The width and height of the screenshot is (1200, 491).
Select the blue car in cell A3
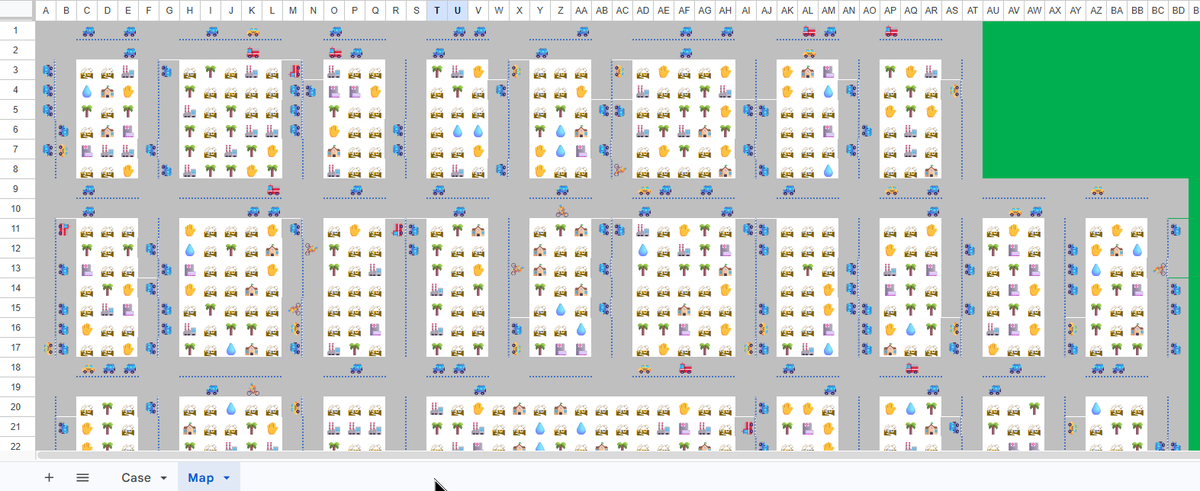click(47, 72)
